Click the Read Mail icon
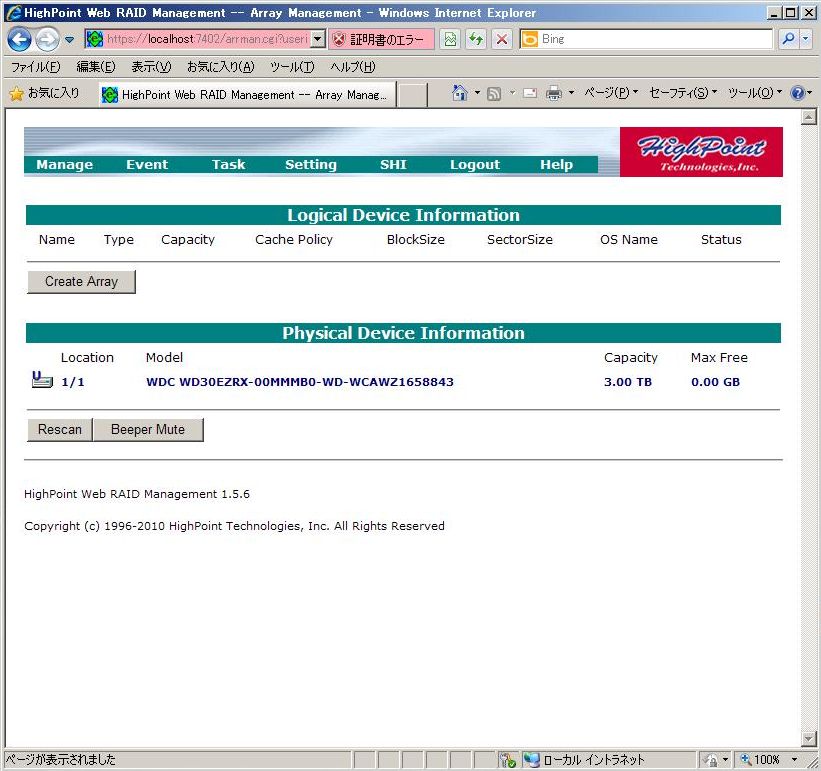The width and height of the screenshot is (821, 771). coord(530,94)
